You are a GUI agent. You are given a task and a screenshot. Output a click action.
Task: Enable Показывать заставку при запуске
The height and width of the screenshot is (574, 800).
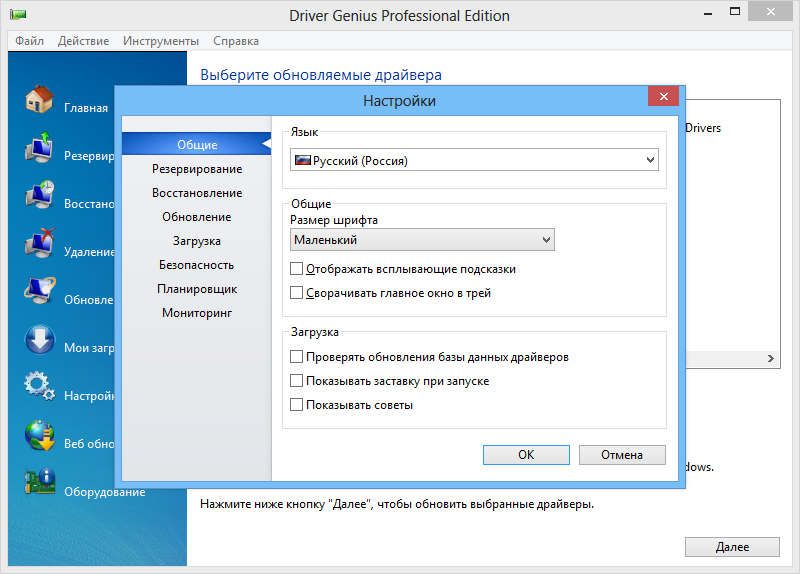(296, 381)
